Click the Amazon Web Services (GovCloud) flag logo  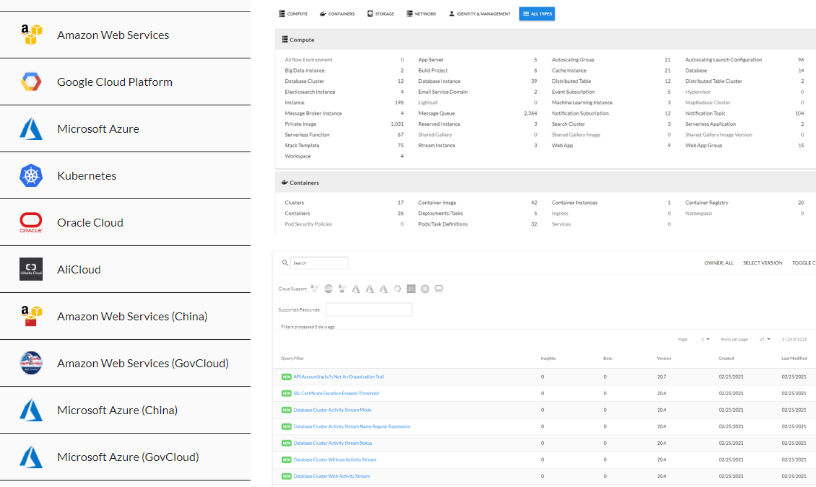click(x=31, y=363)
